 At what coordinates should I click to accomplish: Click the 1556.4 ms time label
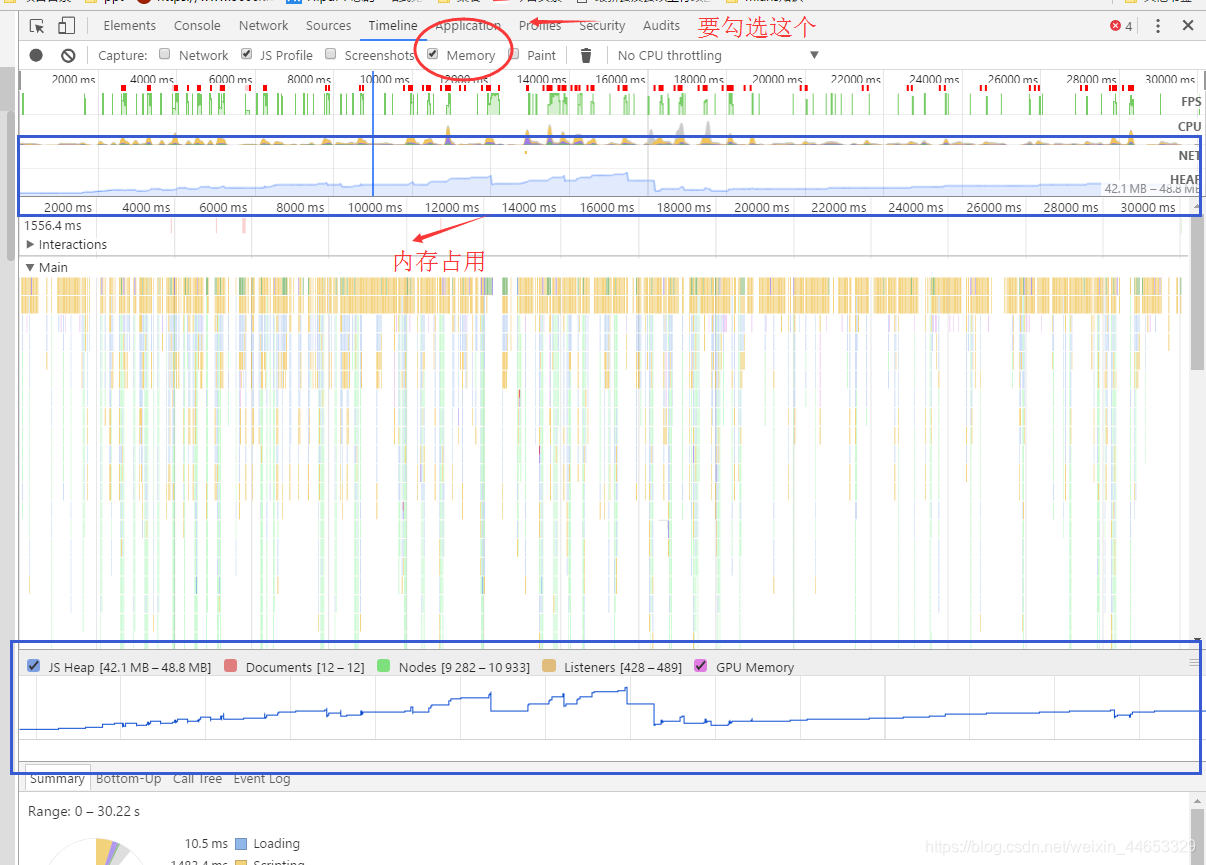53,226
